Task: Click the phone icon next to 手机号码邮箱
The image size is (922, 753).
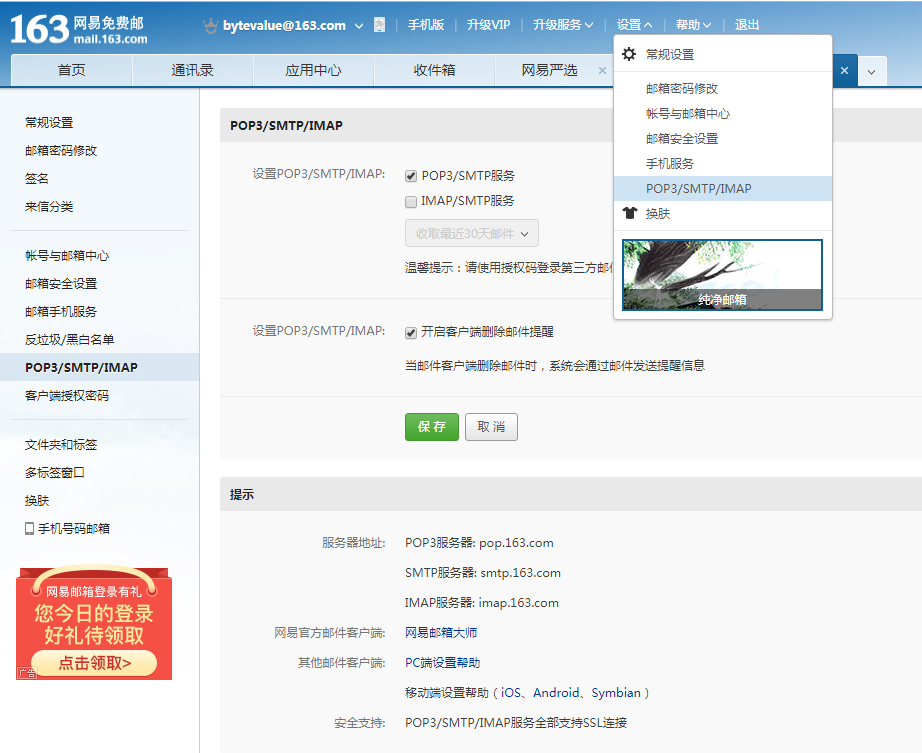Action: [30, 528]
